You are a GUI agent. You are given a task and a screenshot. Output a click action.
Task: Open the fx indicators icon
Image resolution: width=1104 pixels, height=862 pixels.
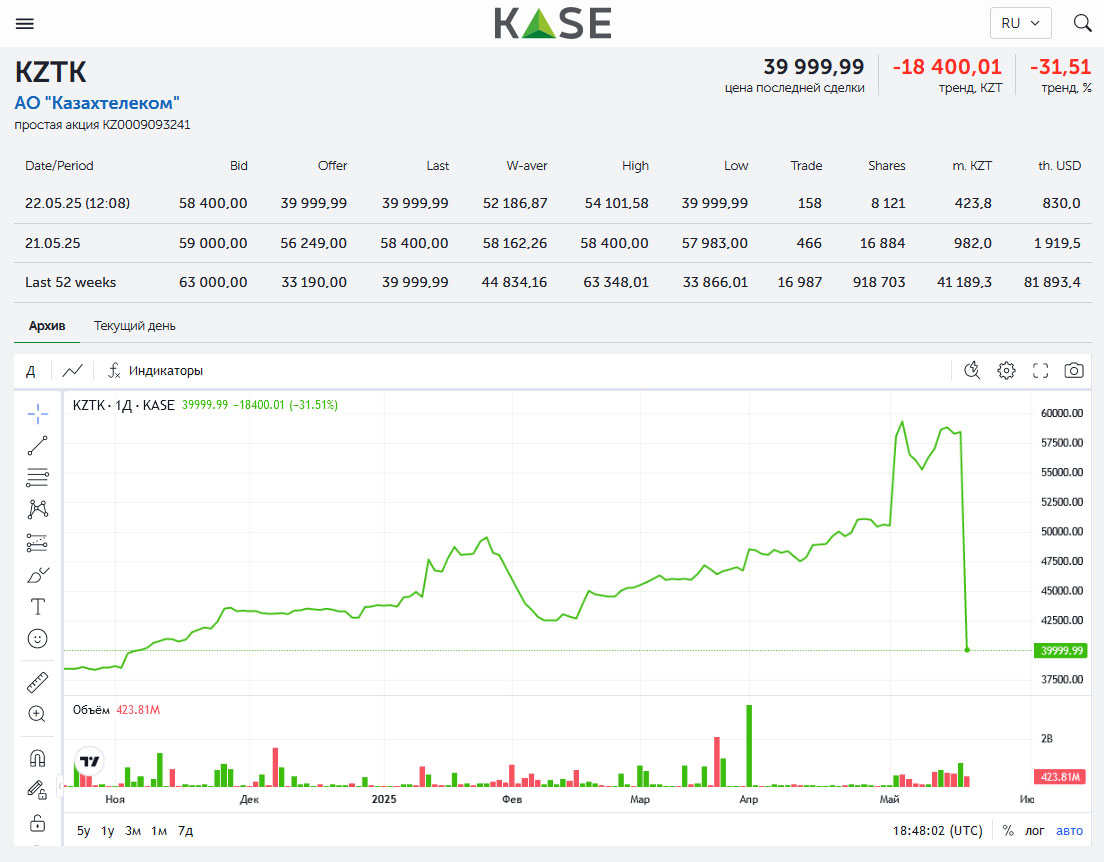pyautogui.click(x=114, y=370)
